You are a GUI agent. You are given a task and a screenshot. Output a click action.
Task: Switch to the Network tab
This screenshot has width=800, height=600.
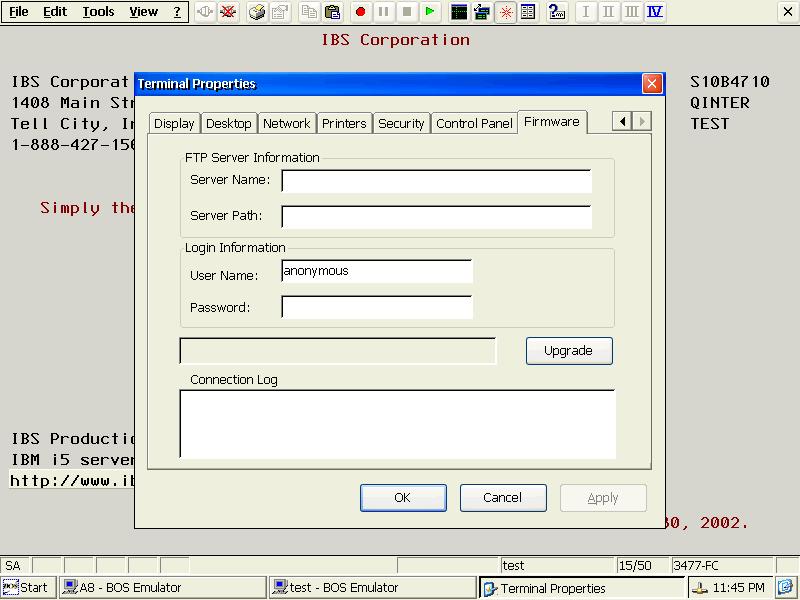287,123
